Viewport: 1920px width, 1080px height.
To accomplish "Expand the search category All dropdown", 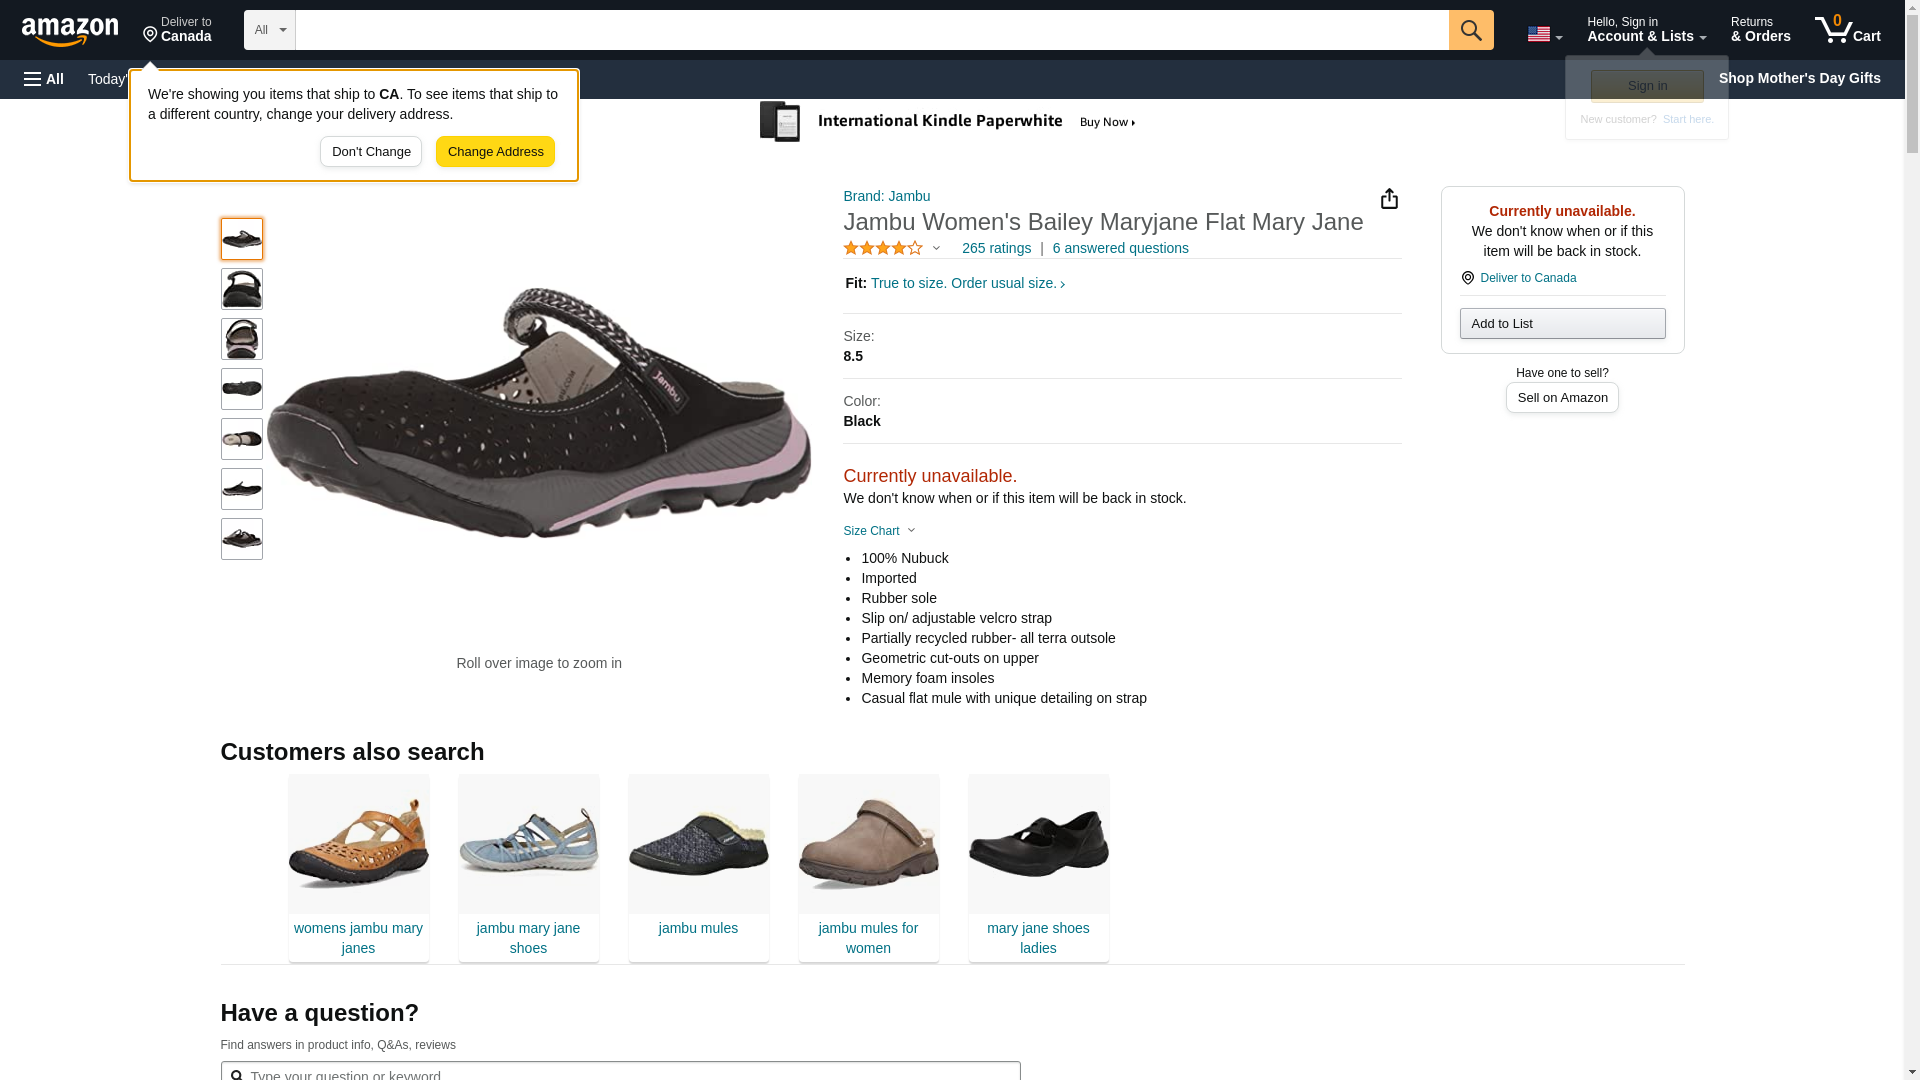I will (269, 30).
